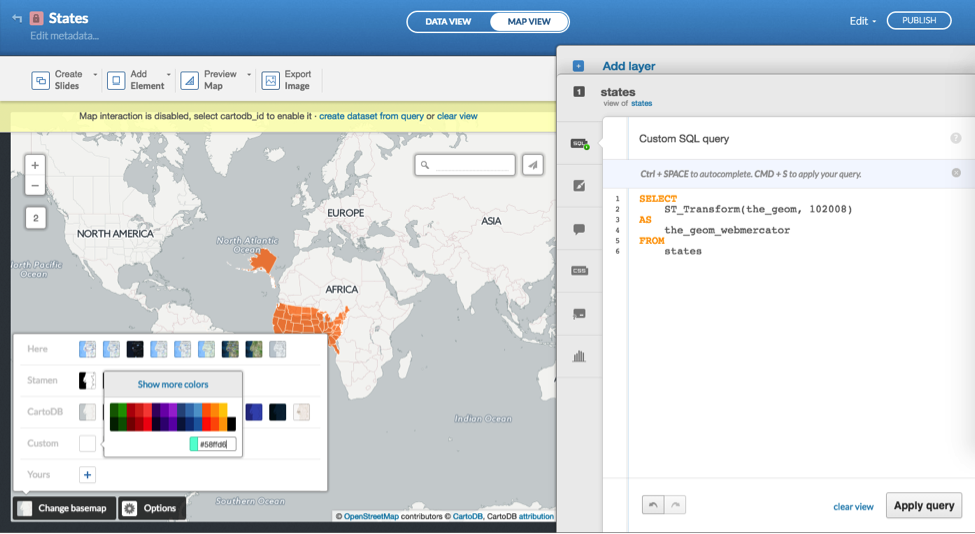Undo the last SQL query change
Screen dimensions: 975x534
click(x=653, y=505)
